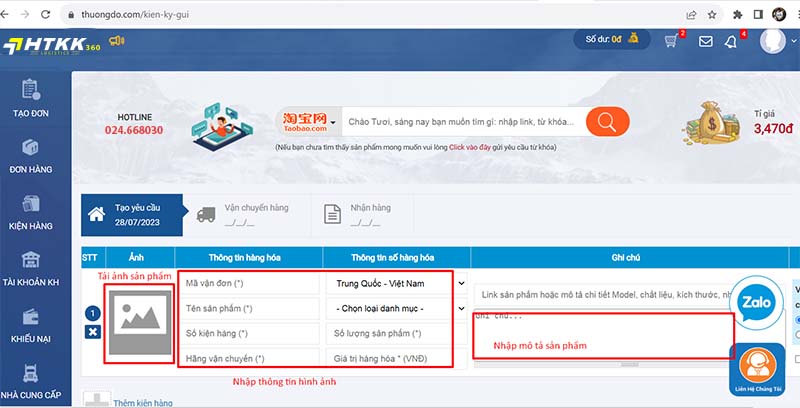
Task: Focus the Số kiện hàng field
Action: coord(250,333)
